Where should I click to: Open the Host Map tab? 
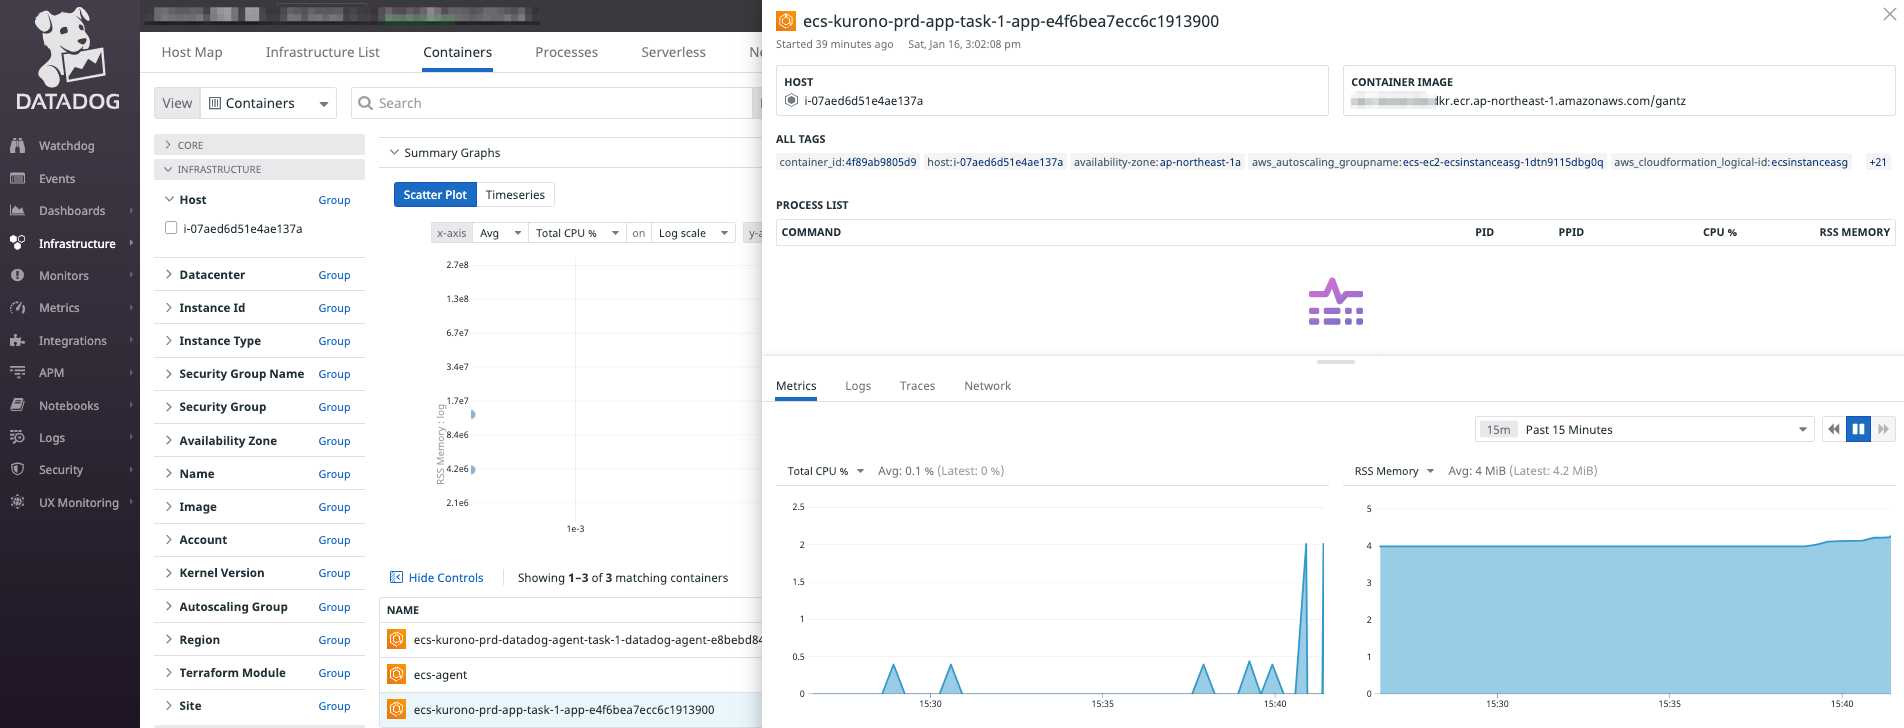[x=192, y=52]
